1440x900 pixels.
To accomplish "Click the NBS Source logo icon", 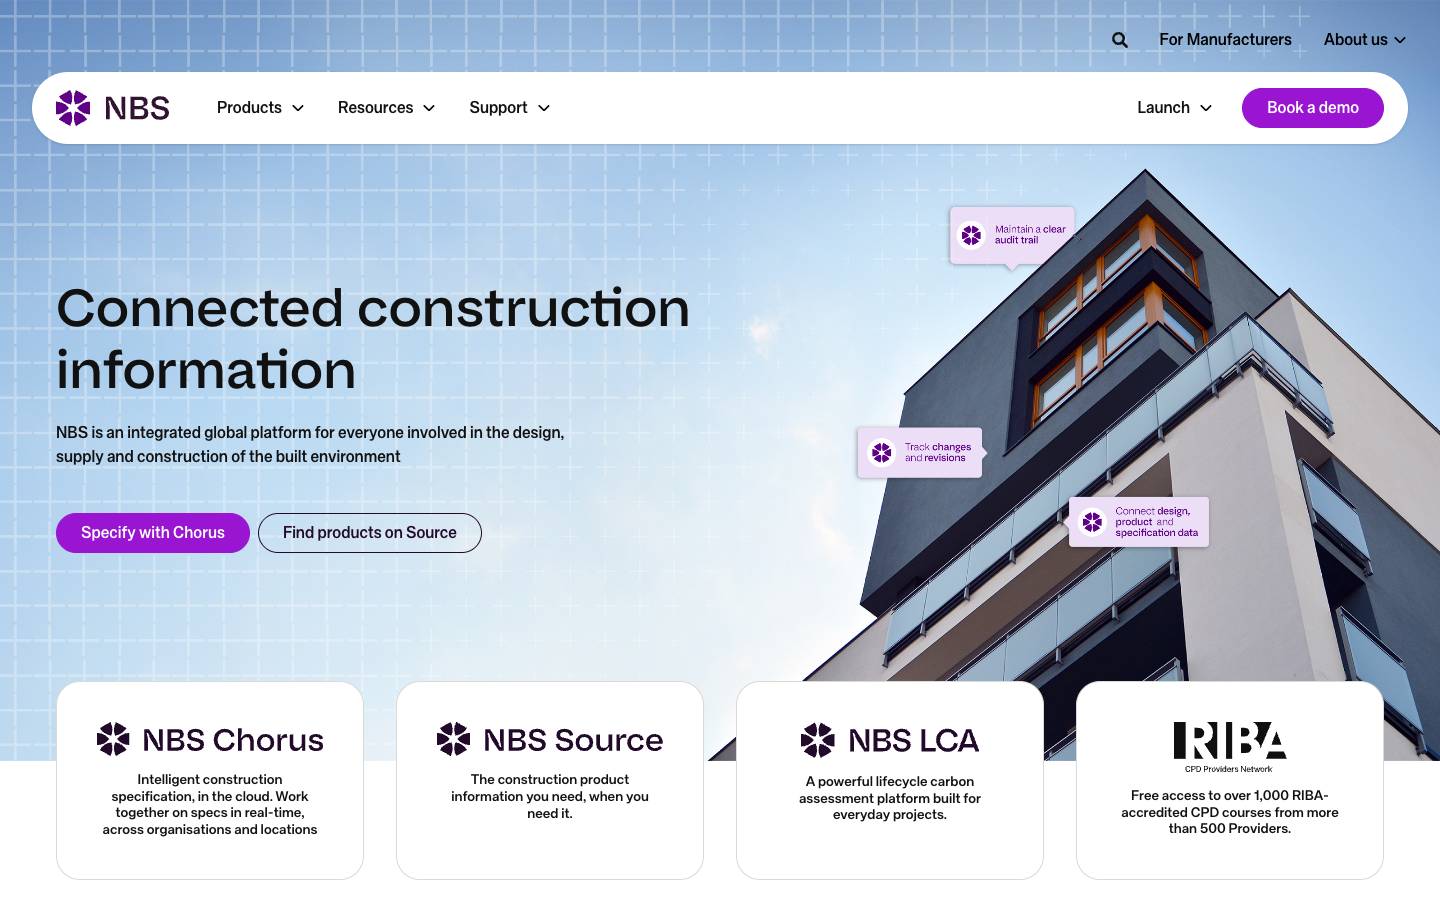I will tap(453, 739).
